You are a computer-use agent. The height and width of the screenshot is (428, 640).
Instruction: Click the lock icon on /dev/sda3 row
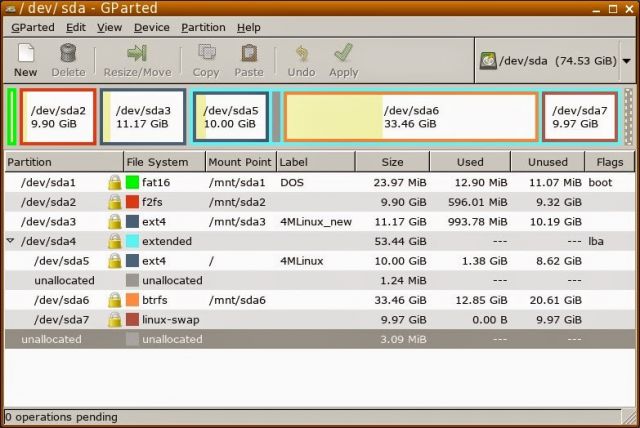click(x=115, y=222)
